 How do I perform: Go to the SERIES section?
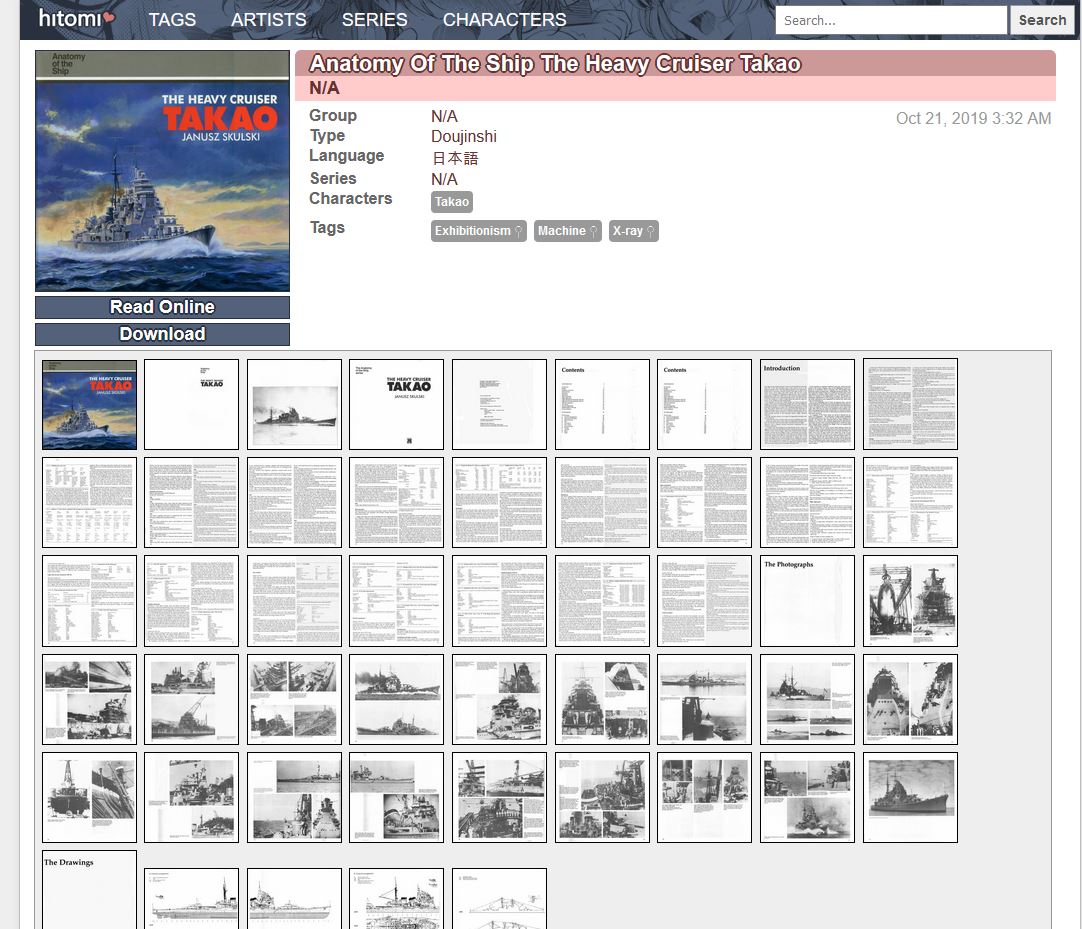point(374,20)
